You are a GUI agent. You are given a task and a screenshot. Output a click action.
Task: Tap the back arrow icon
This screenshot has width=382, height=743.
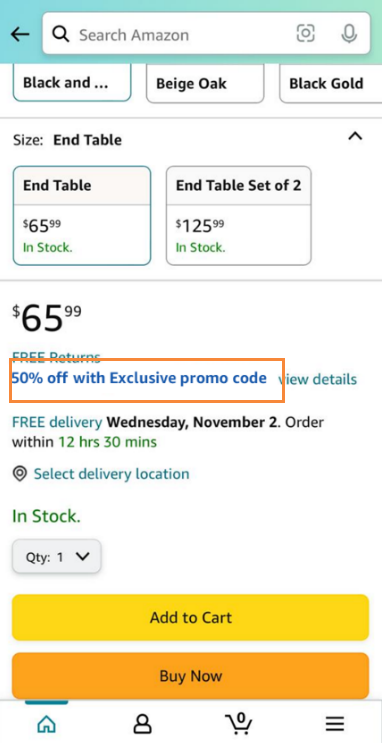click(x=20, y=34)
